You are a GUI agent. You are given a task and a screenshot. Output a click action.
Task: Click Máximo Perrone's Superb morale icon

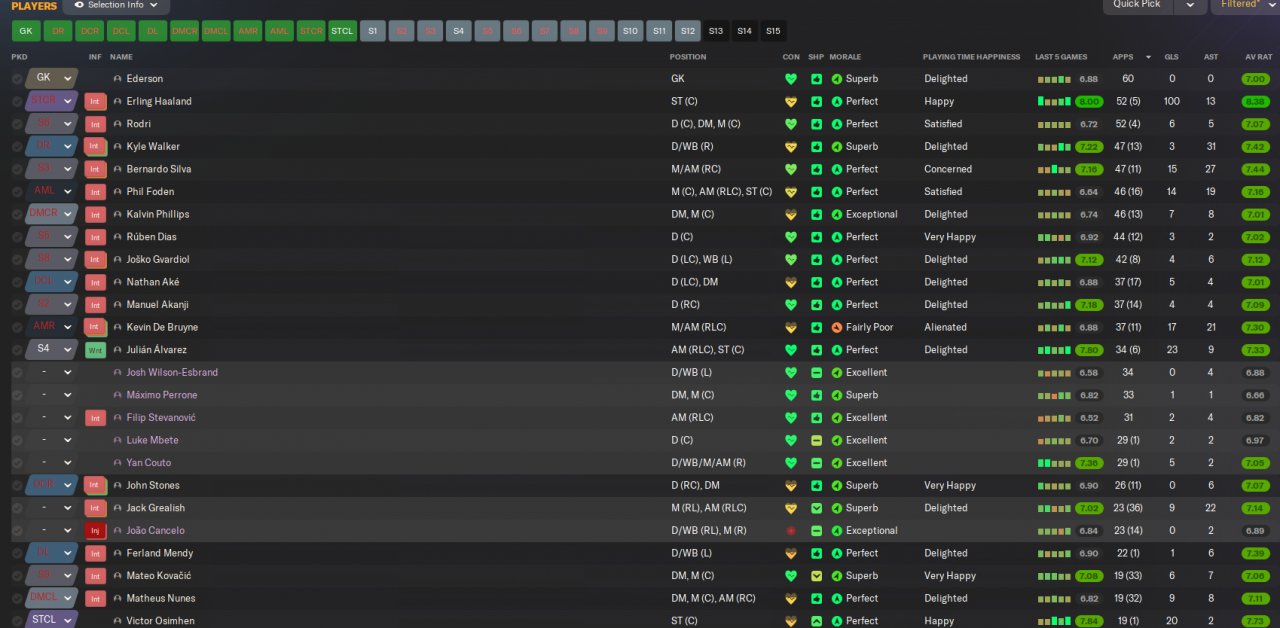(x=837, y=395)
